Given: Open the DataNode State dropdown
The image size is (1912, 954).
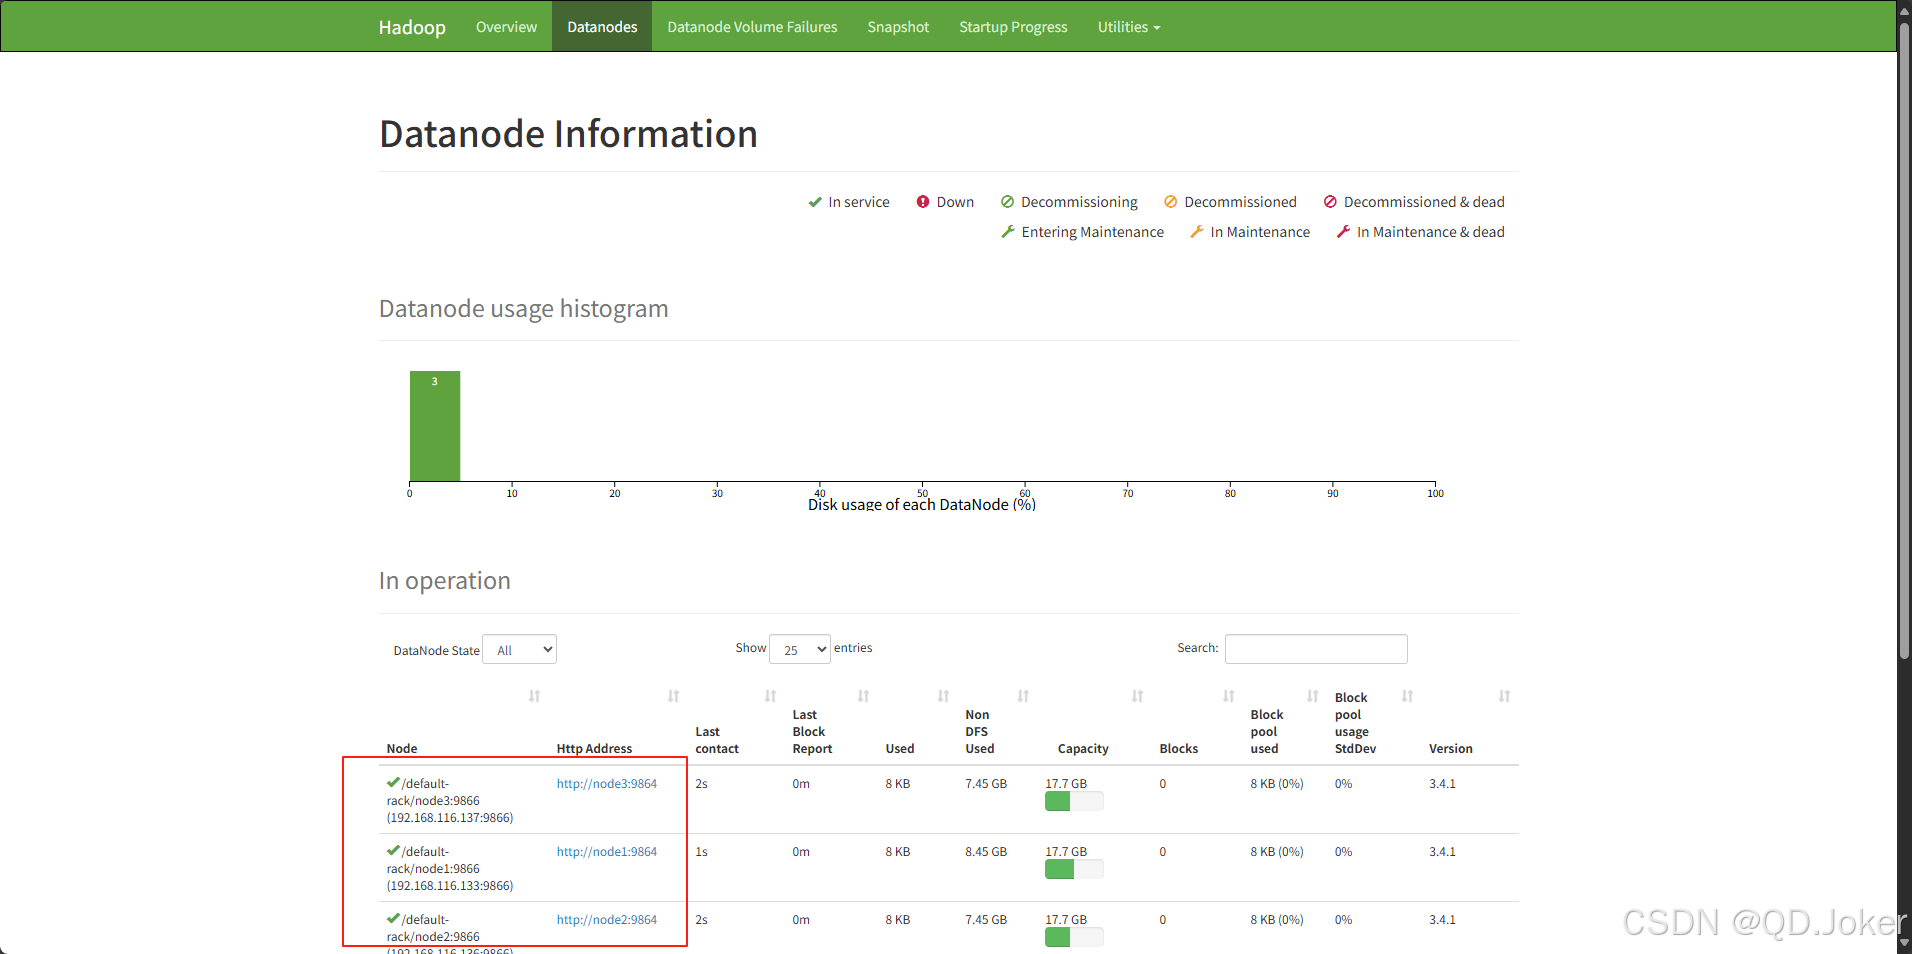Looking at the screenshot, I should point(519,649).
